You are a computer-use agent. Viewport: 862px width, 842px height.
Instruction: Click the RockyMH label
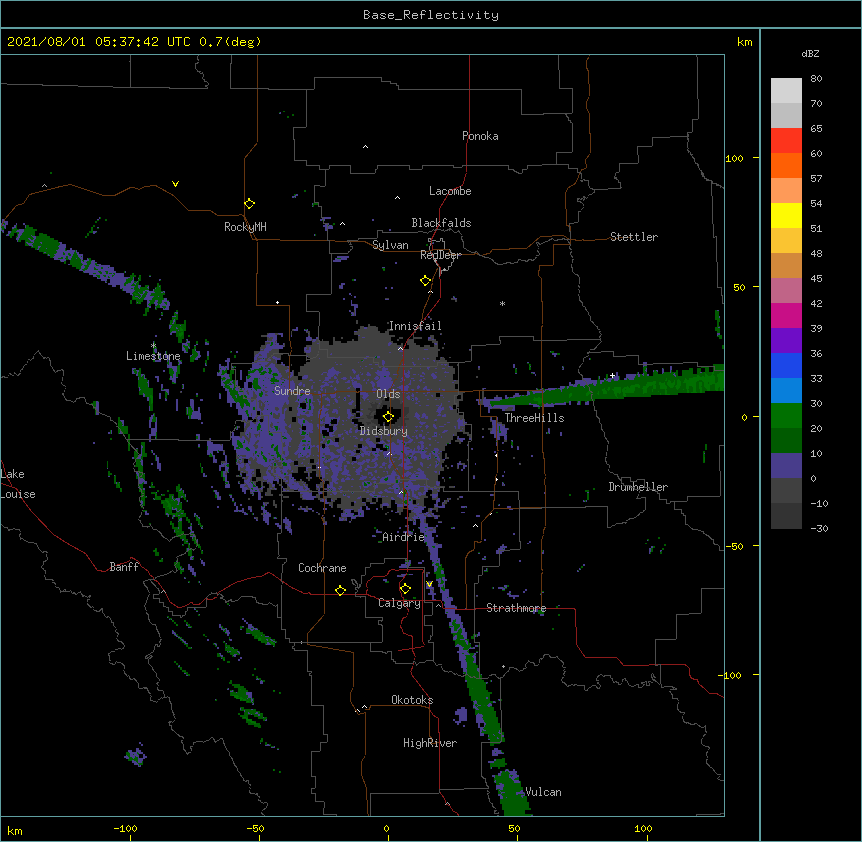click(245, 227)
